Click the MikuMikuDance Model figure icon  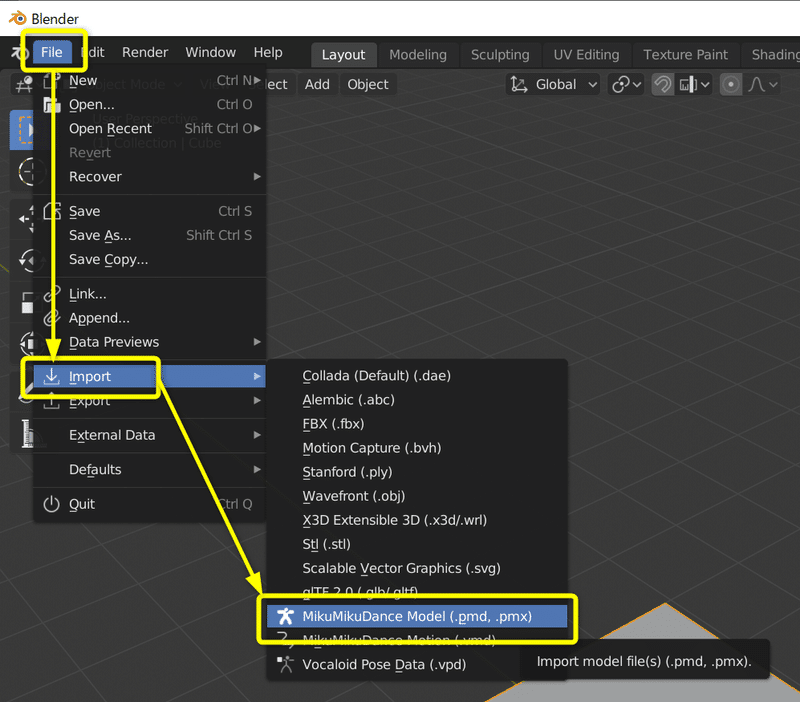[x=285, y=616]
